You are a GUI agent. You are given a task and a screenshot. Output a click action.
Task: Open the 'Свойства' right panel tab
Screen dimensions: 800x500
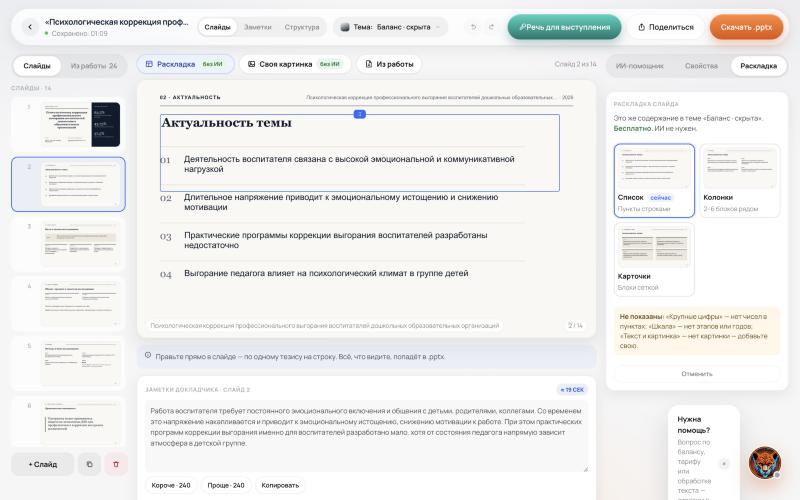click(x=701, y=66)
